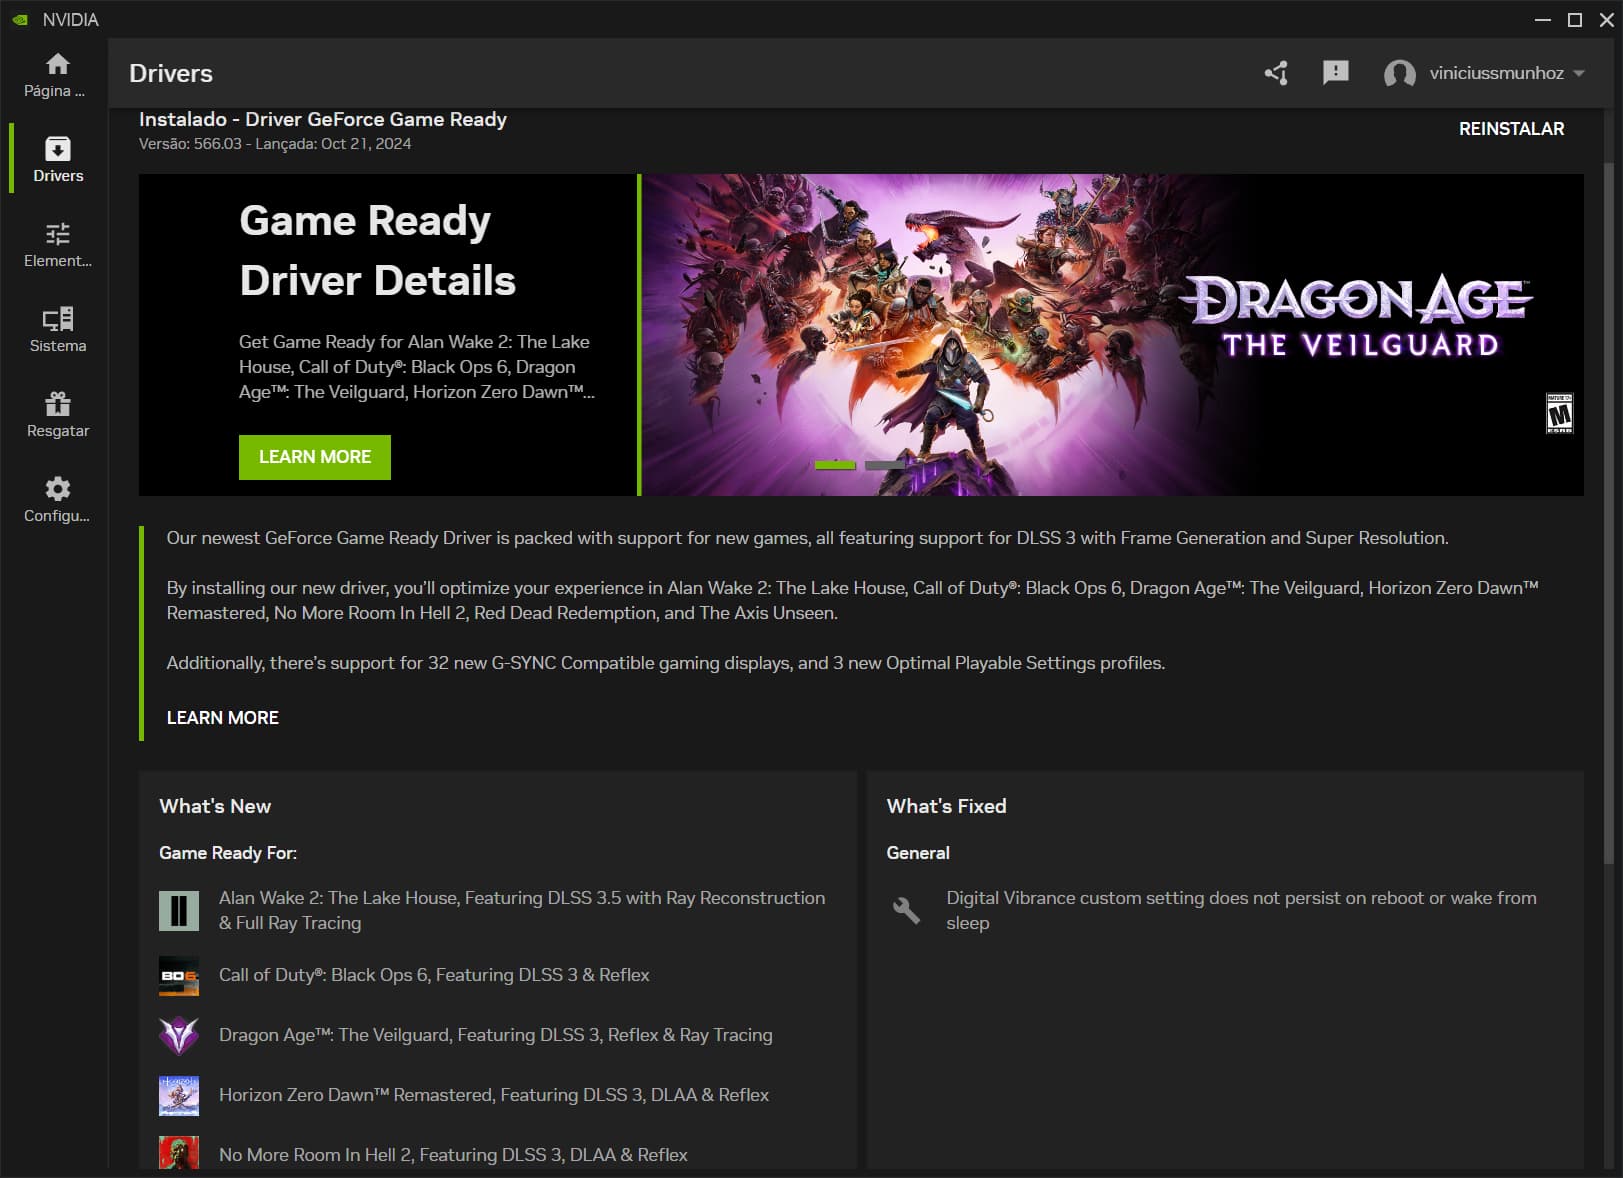Image resolution: width=1623 pixels, height=1178 pixels.
Task: Click the Horizon Zero Dawn game icon
Action: [179, 1096]
